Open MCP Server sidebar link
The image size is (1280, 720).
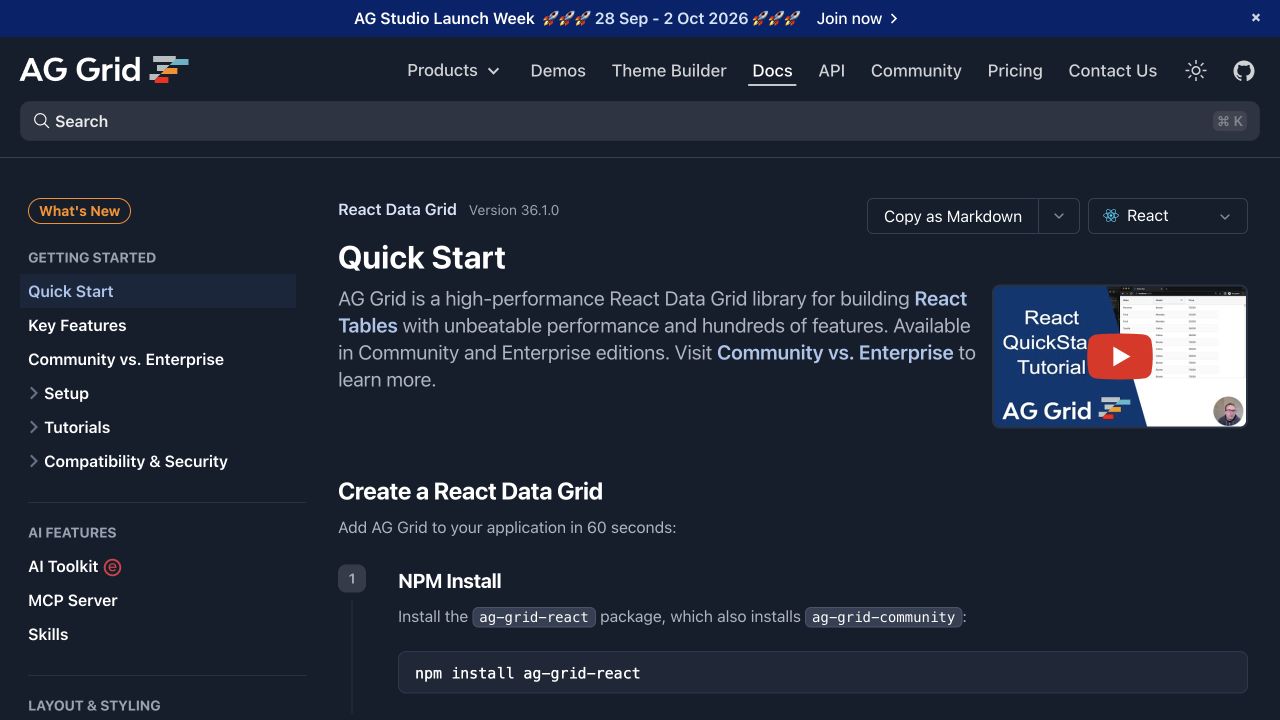pos(73,600)
